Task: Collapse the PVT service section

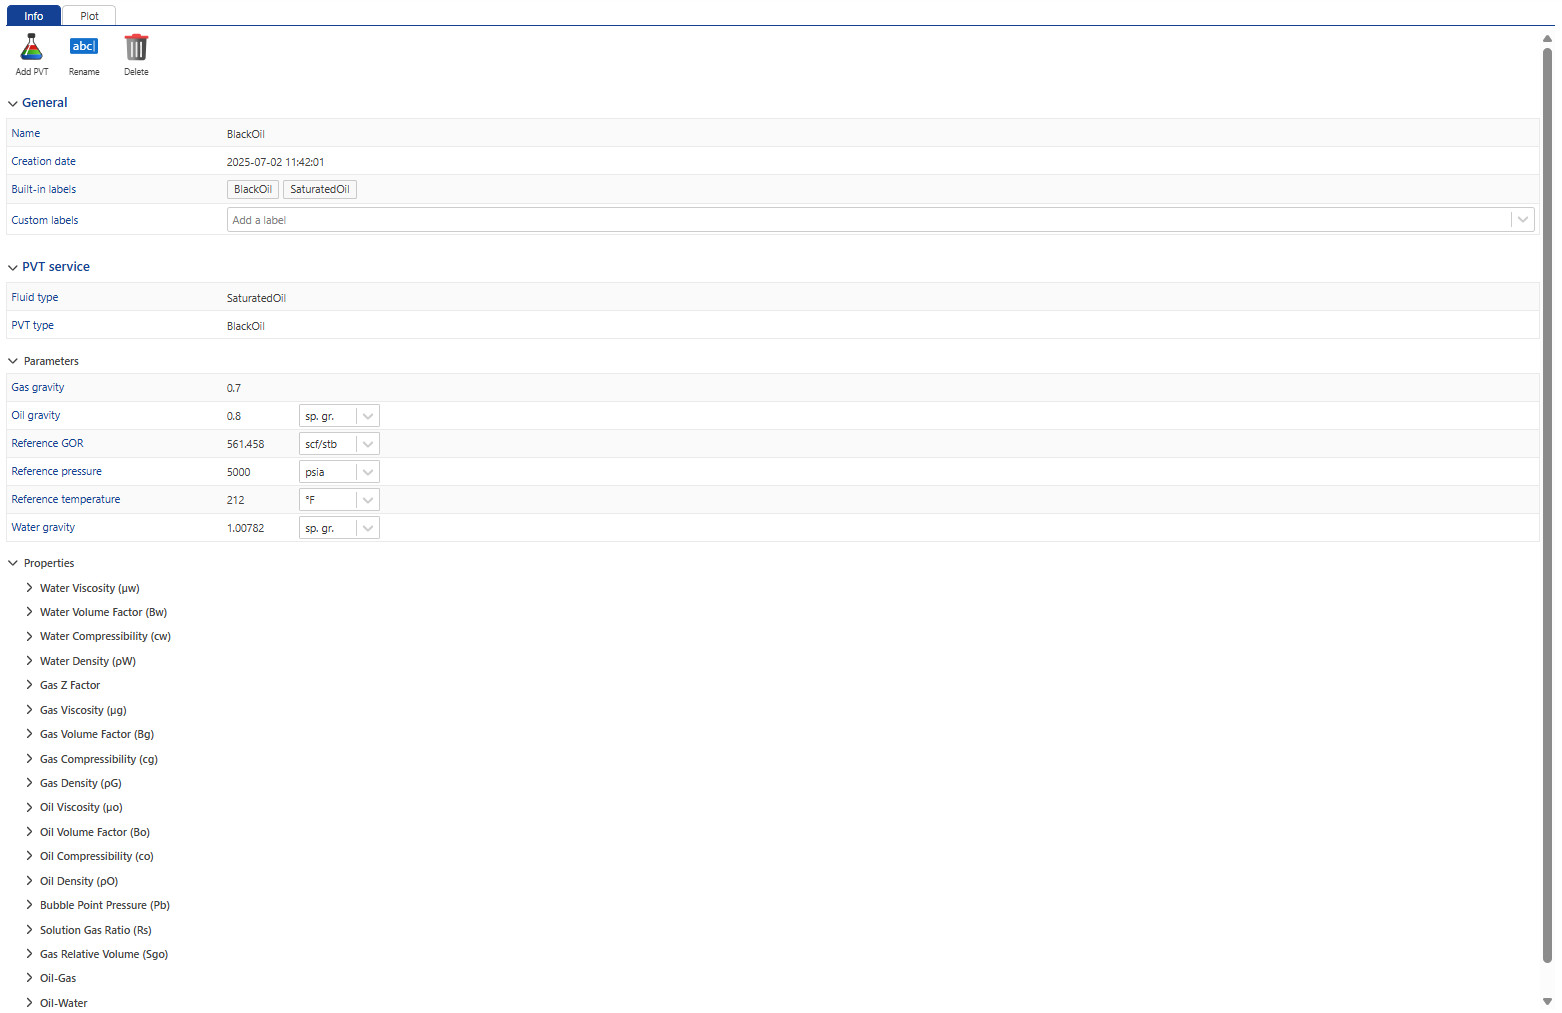Action: click(x=13, y=267)
